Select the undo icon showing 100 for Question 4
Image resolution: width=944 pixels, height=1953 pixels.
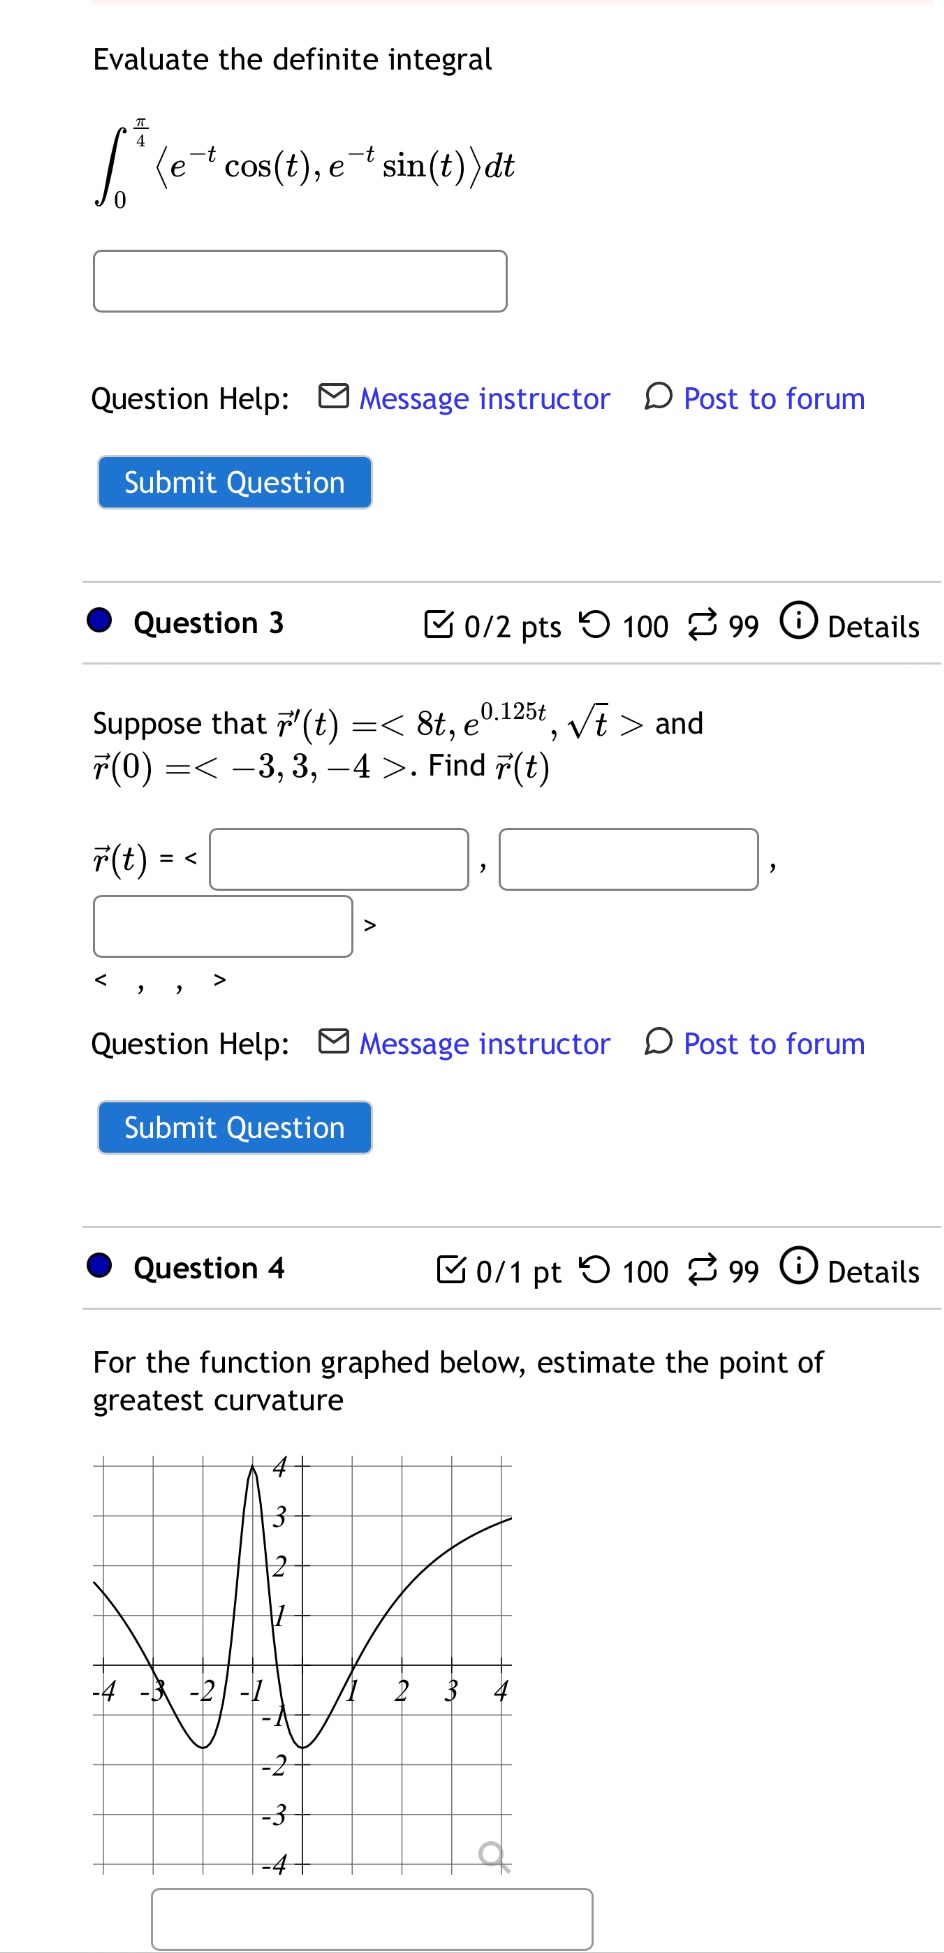click(x=597, y=1270)
